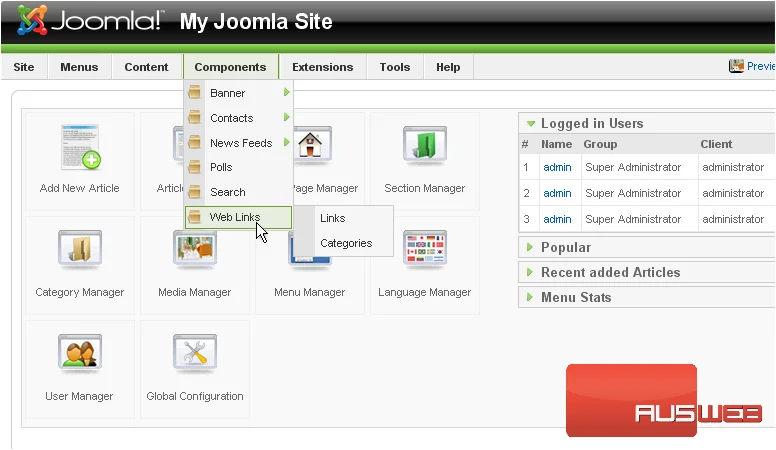This screenshot has width=776, height=450.
Task: Click the Section Manager label
Action: click(x=425, y=188)
